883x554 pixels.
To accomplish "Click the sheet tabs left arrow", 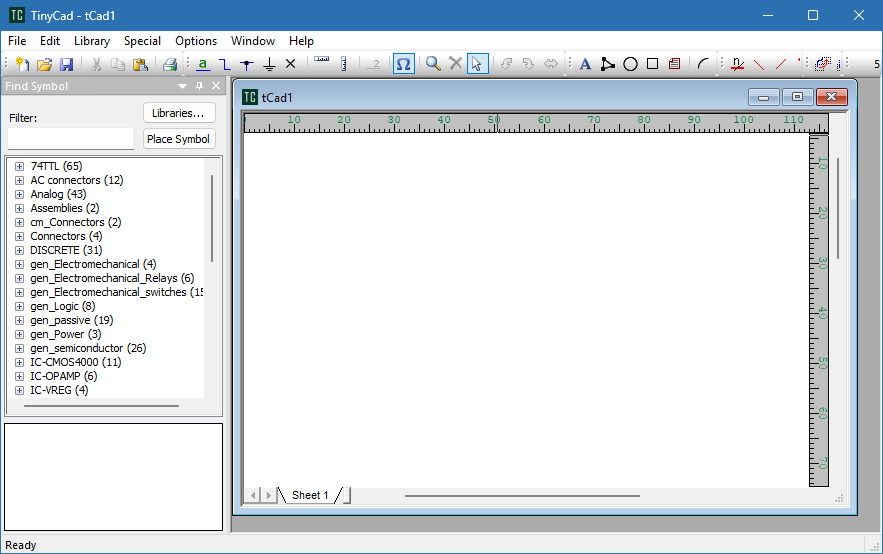I will [x=253, y=495].
